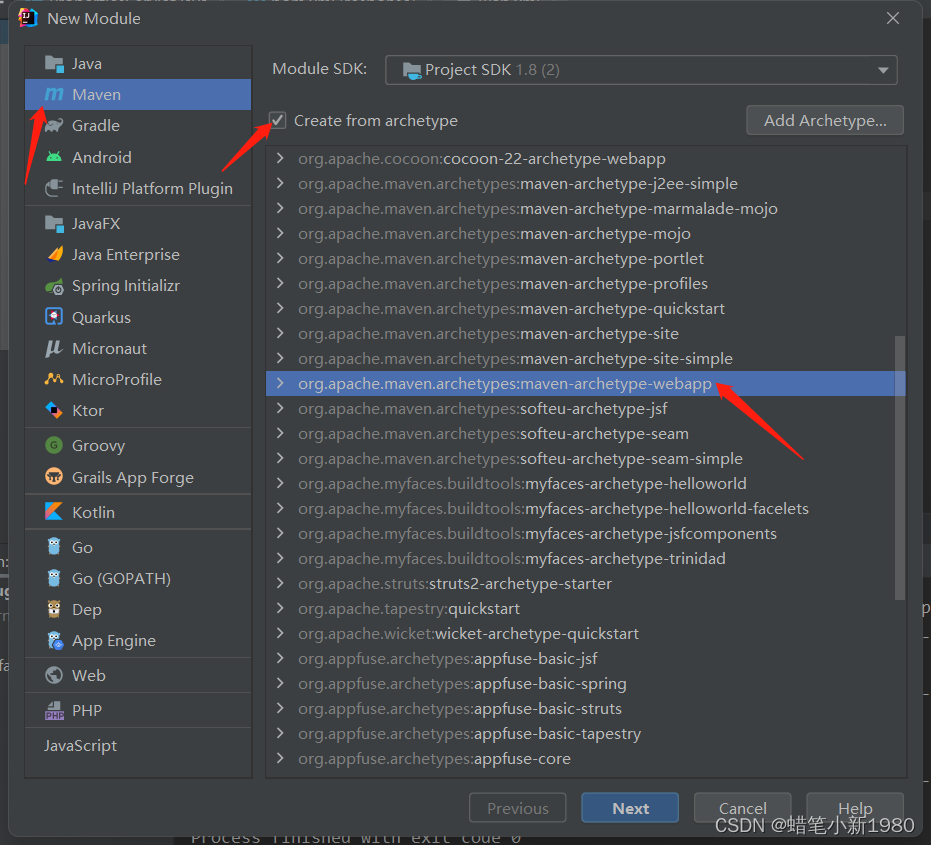Click the Next button

pyautogui.click(x=630, y=808)
